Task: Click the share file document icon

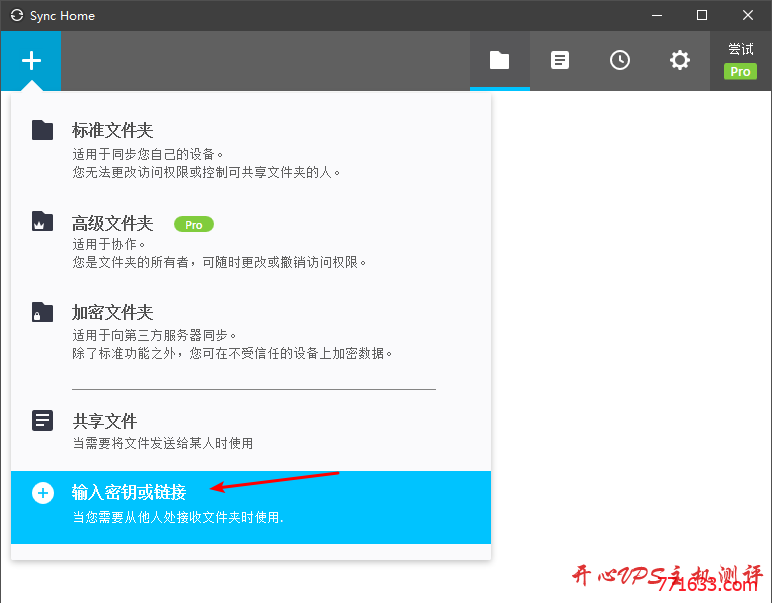Action: click(x=42, y=420)
